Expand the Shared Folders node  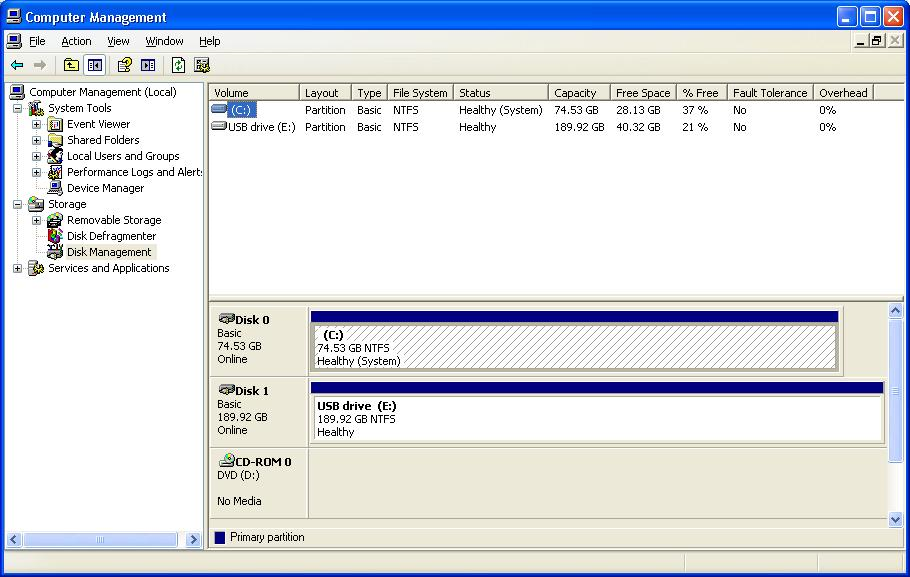pyautogui.click(x=37, y=140)
